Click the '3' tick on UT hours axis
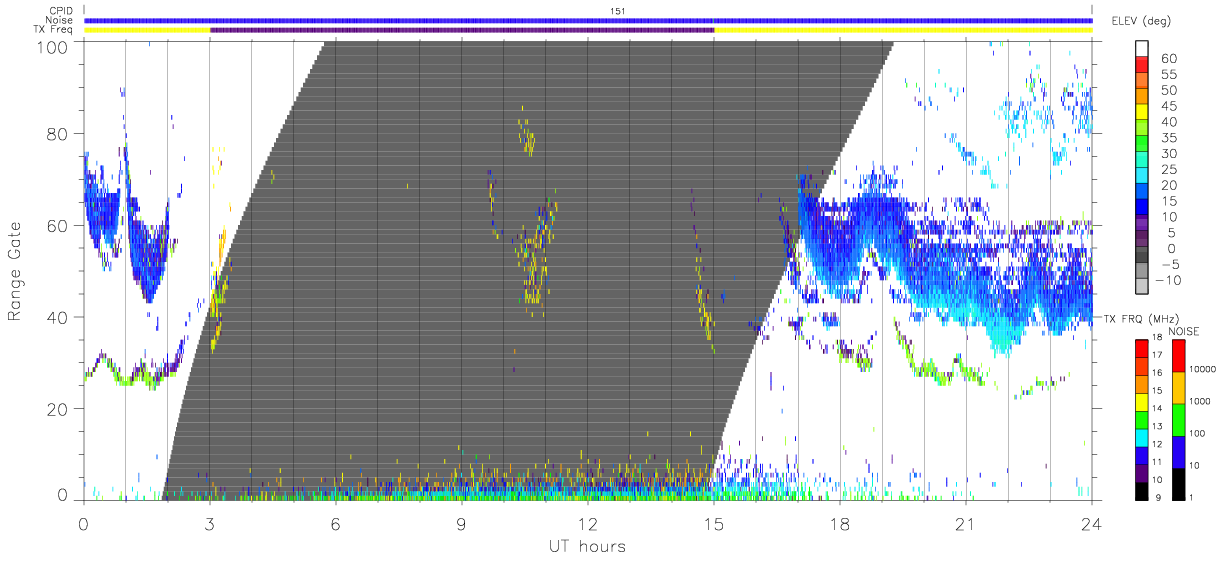Viewport: 1228px width, 567px height. click(210, 523)
